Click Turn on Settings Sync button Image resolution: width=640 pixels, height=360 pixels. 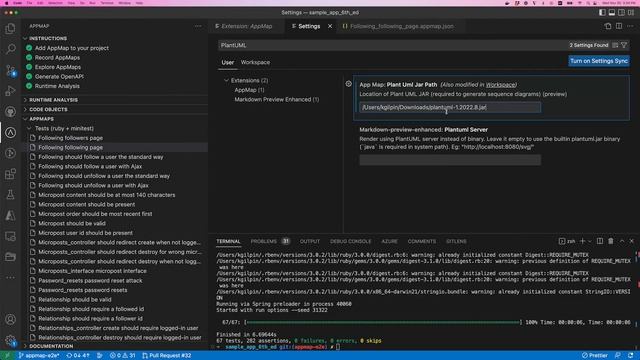coord(599,61)
